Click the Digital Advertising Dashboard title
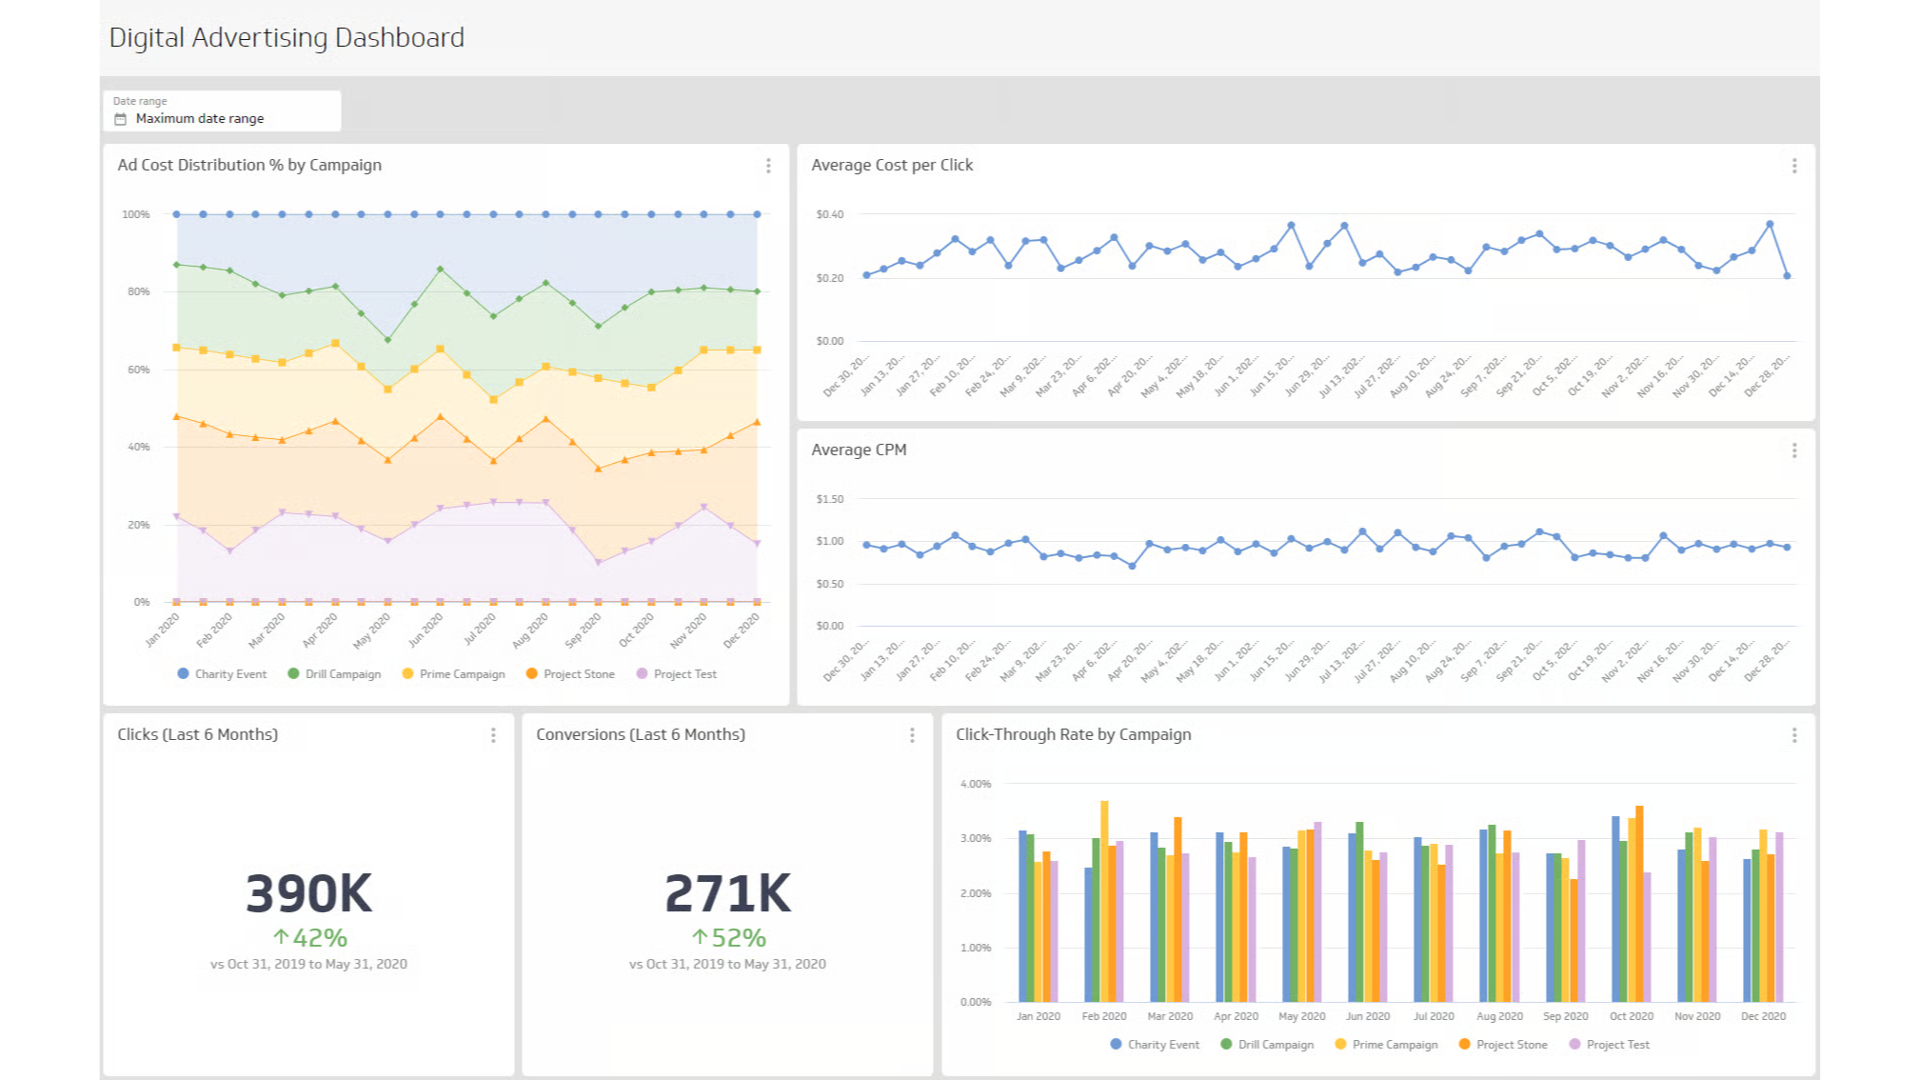The image size is (1920, 1080). pyautogui.click(x=287, y=38)
